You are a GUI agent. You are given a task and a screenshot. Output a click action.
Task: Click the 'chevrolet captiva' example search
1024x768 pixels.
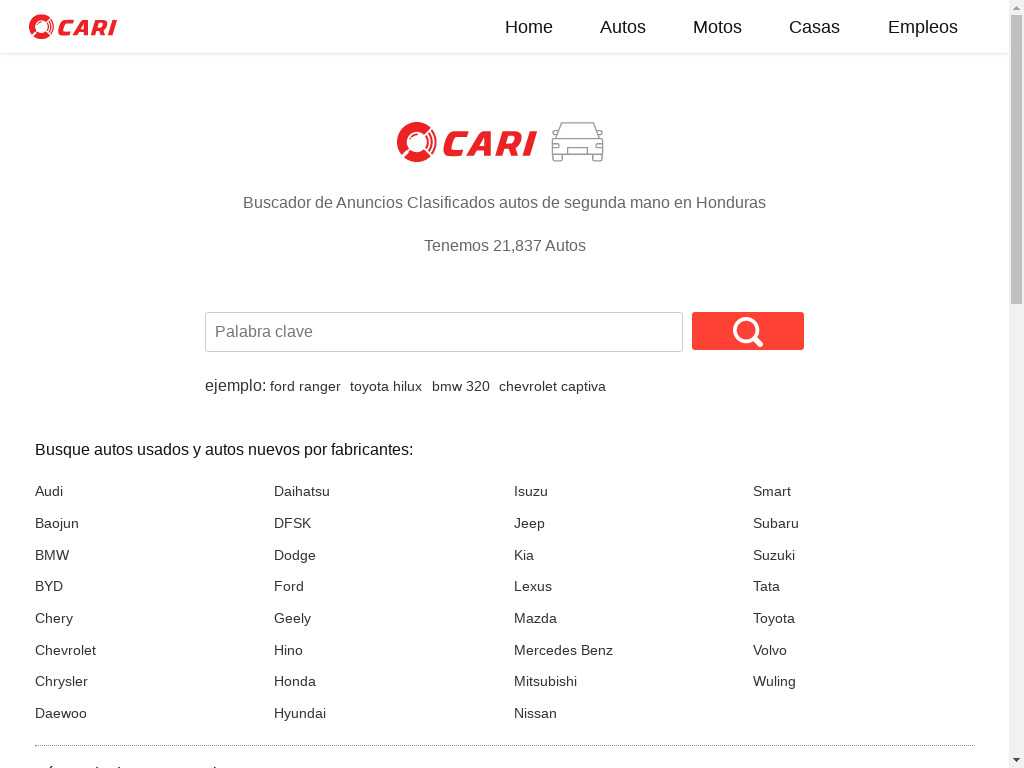coord(552,387)
